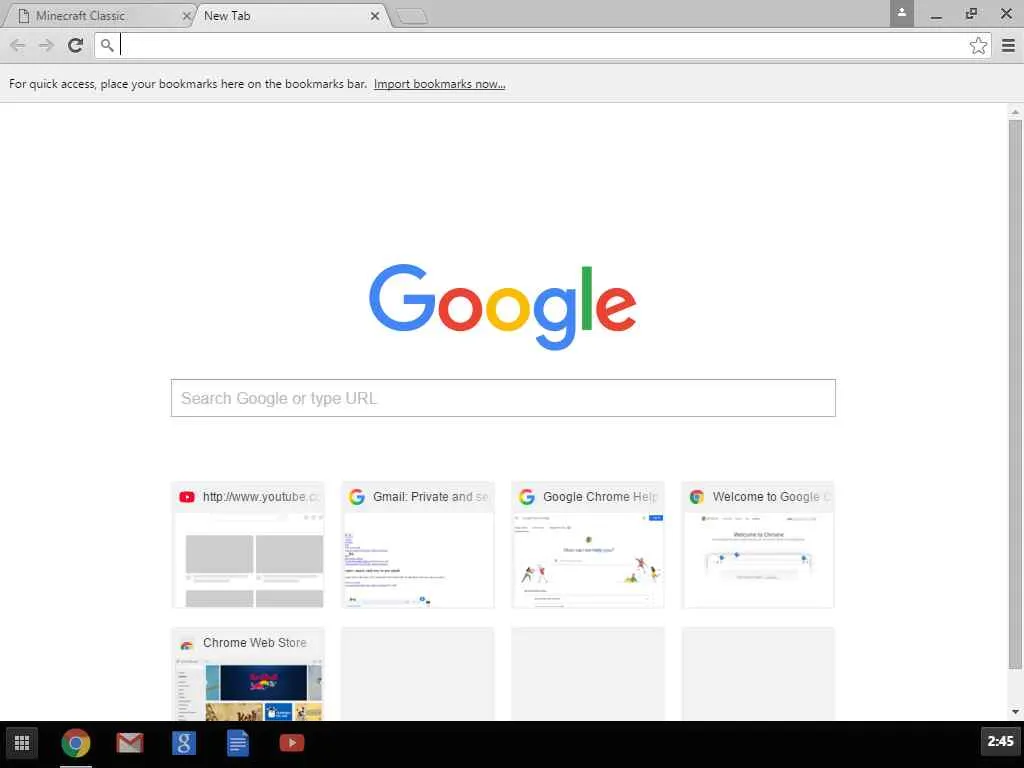Click the Google favicon on Chrome Help tile
This screenshot has height=768, width=1024.
pyautogui.click(x=526, y=497)
